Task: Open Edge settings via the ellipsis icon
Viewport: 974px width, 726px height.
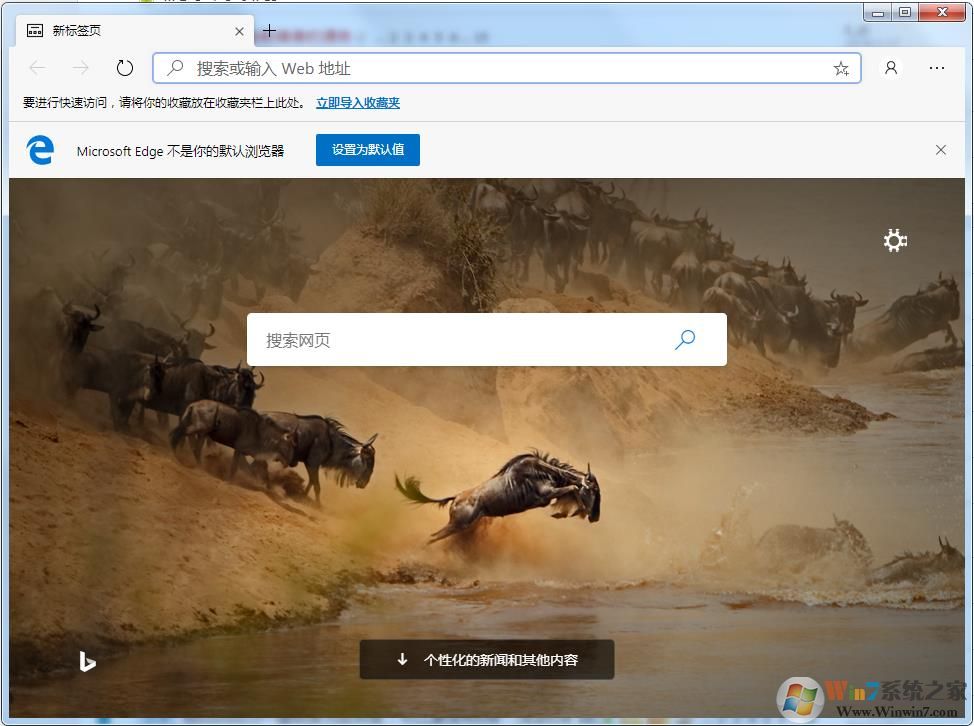Action: point(937,68)
